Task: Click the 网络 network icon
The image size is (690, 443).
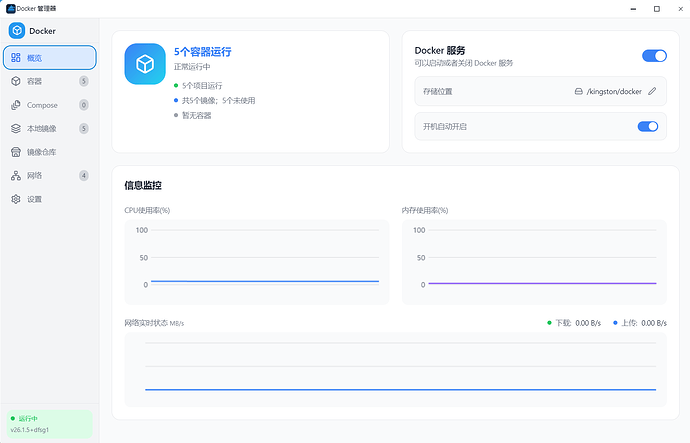Action: pos(16,176)
